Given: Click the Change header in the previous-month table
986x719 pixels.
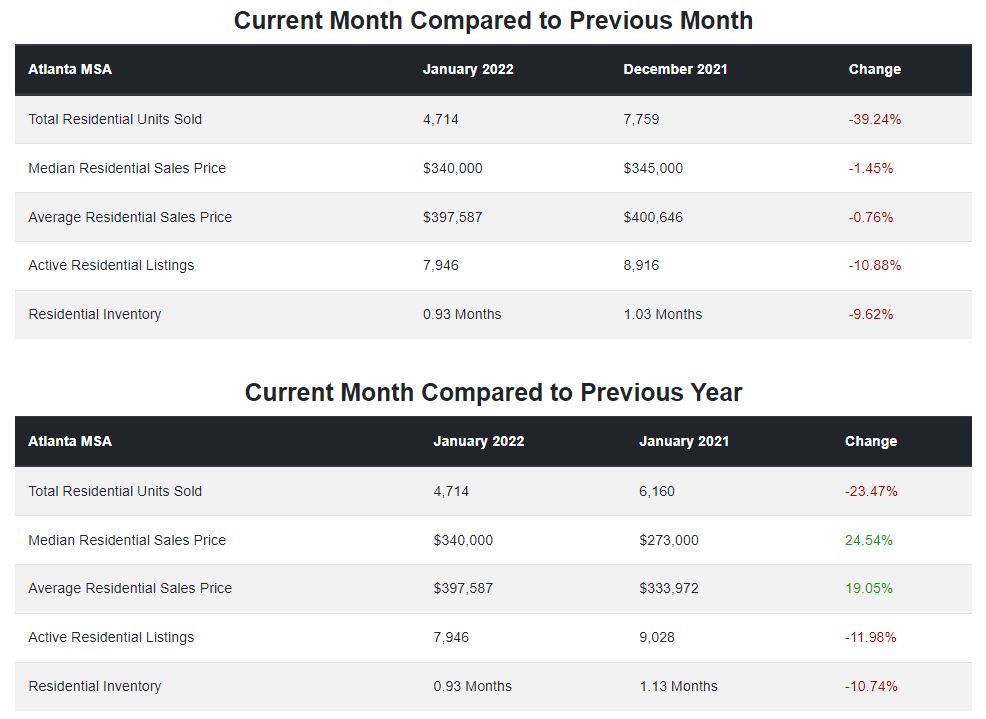Looking at the screenshot, I should pos(874,69).
